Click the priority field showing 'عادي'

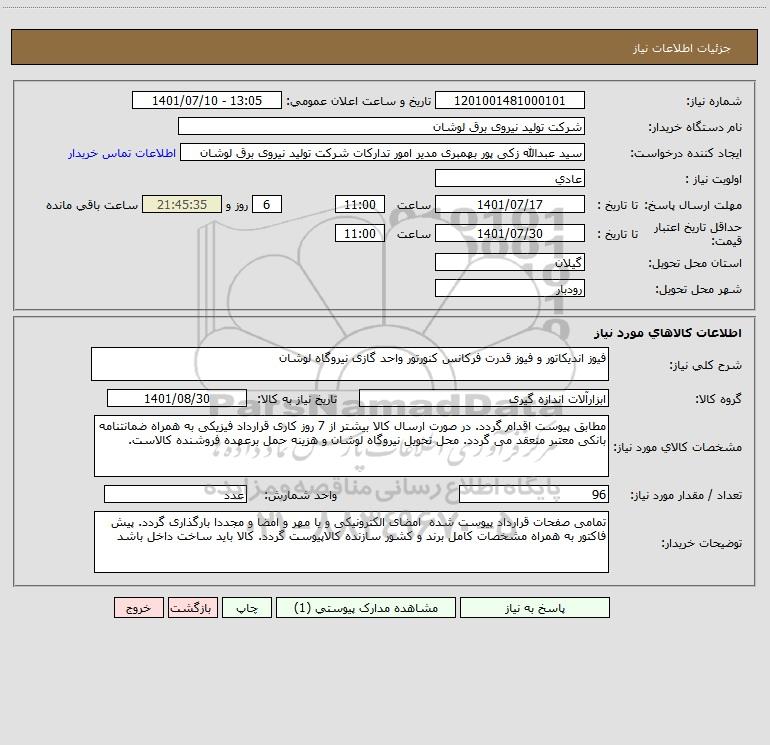(x=510, y=178)
